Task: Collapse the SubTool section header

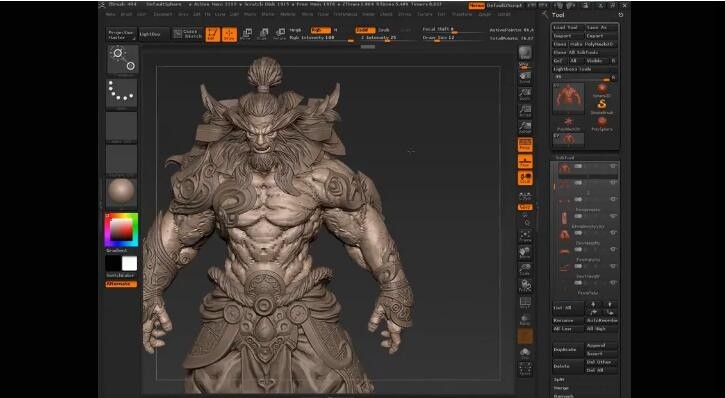Action: click(x=564, y=158)
